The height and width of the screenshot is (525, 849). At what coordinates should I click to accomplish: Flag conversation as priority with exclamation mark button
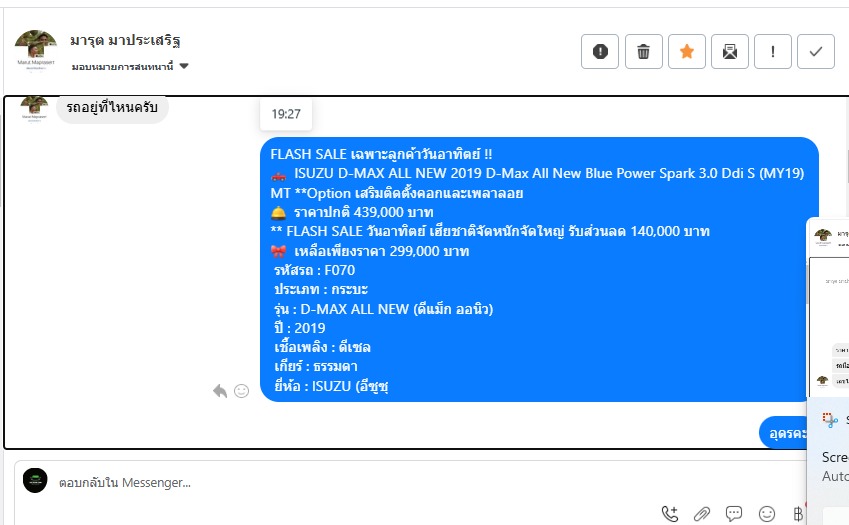point(773,51)
